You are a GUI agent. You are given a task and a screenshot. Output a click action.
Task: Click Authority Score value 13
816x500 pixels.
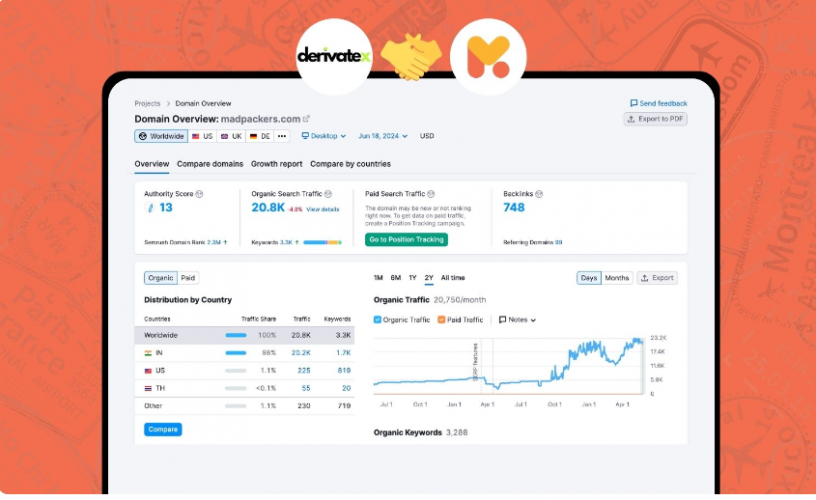point(166,208)
